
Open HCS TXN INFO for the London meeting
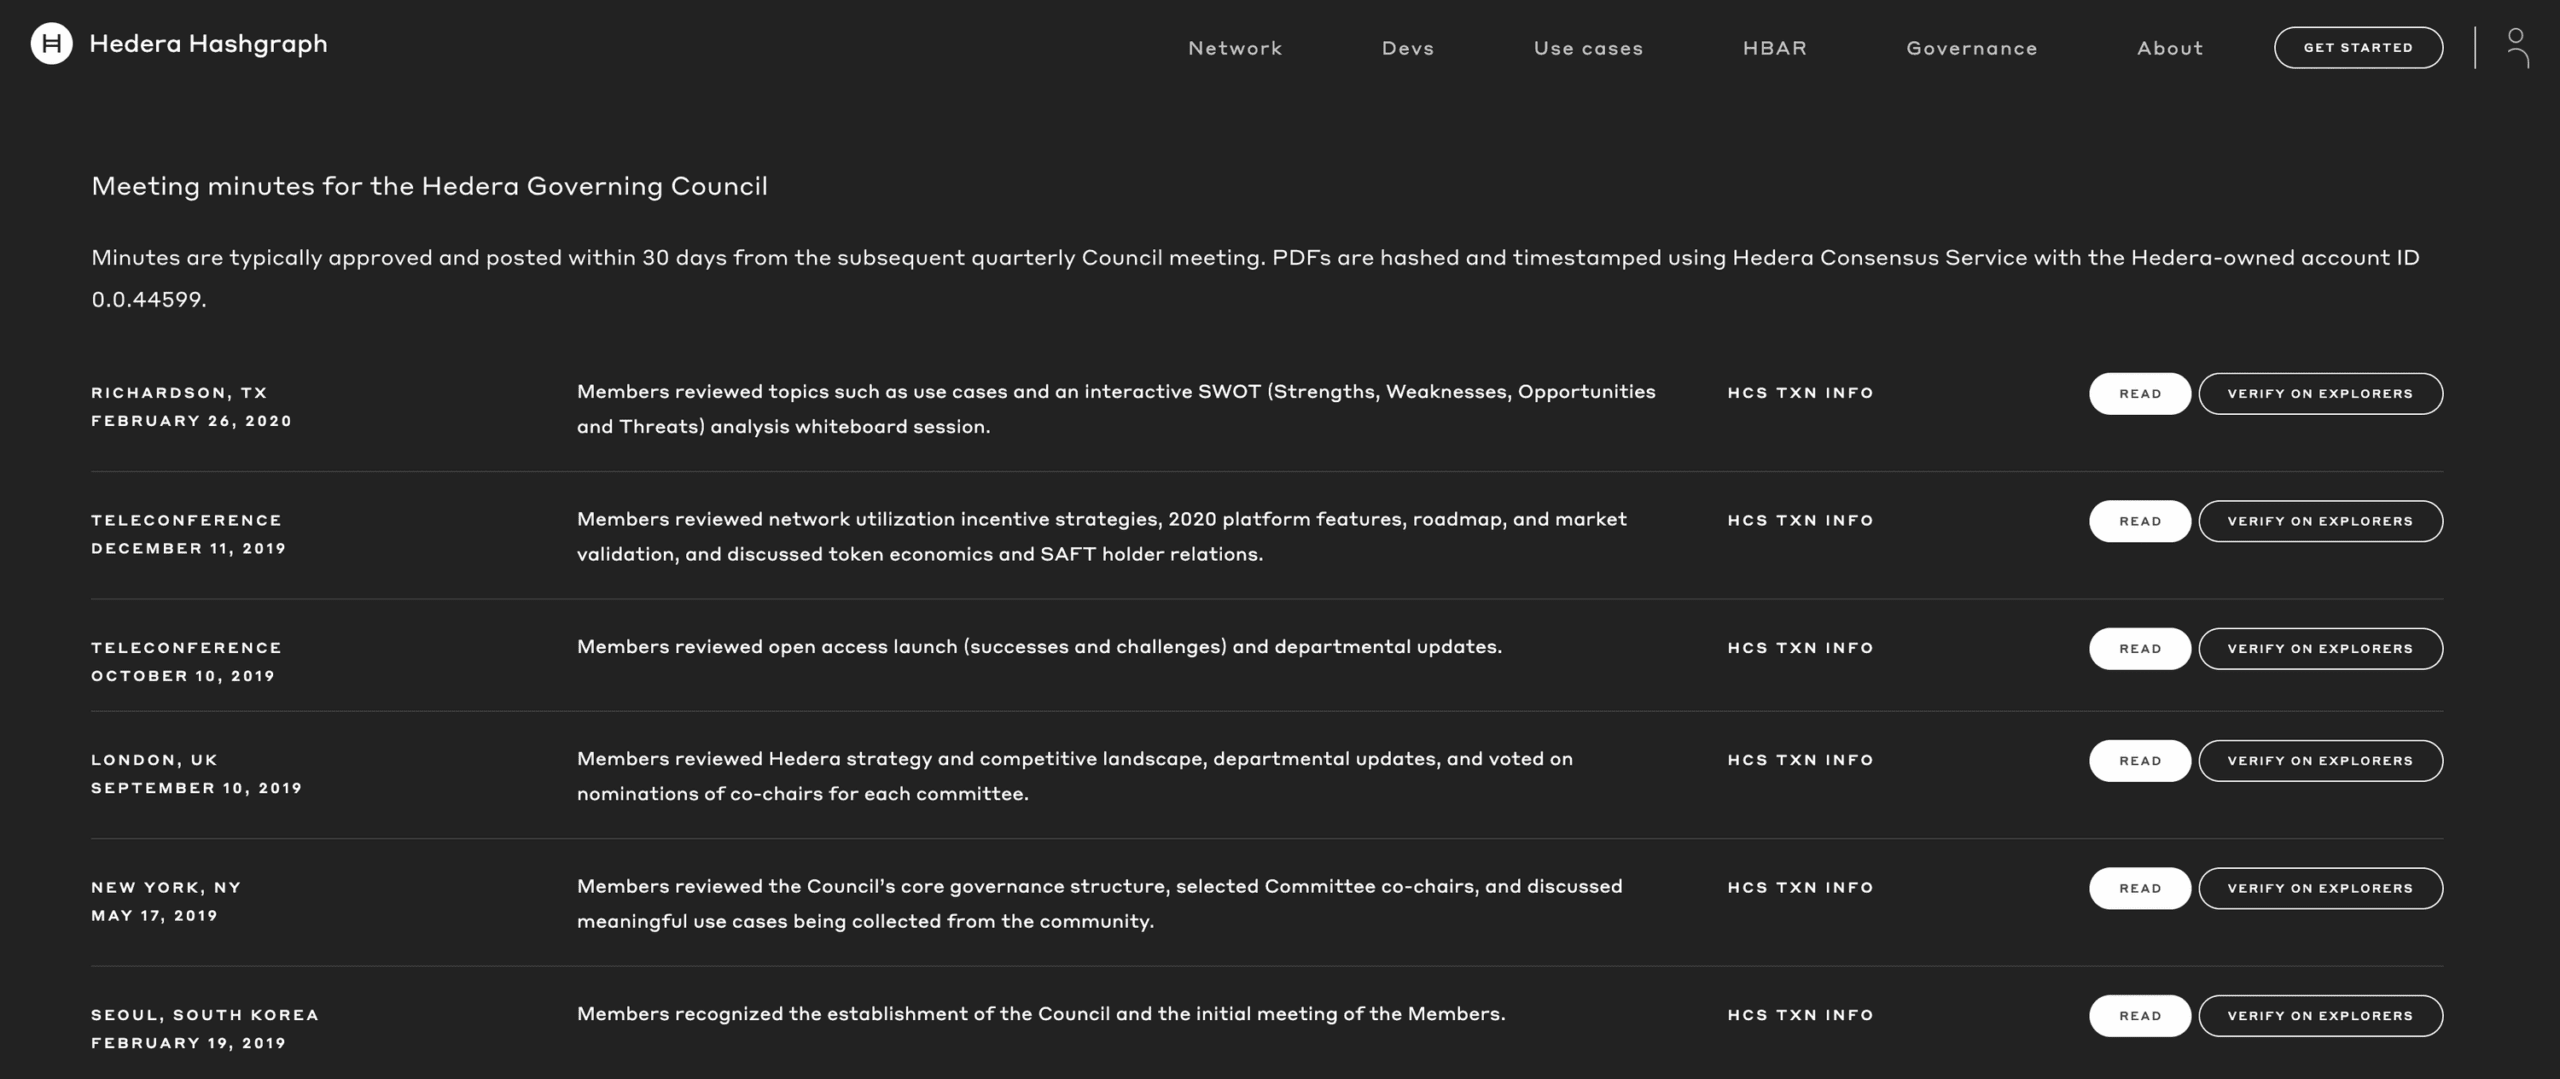click(1799, 760)
